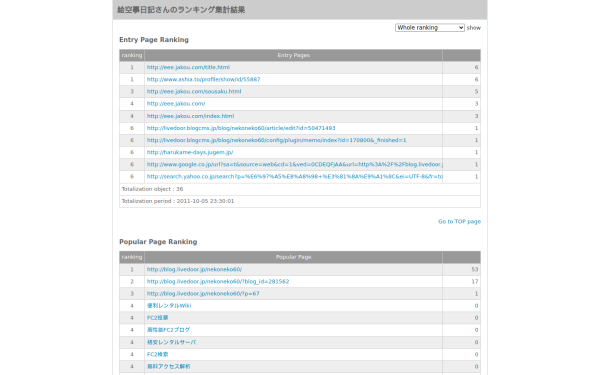Click the ranking header in Popular table
The height and width of the screenshot is (375, 600).
click(x=132, y=257)
